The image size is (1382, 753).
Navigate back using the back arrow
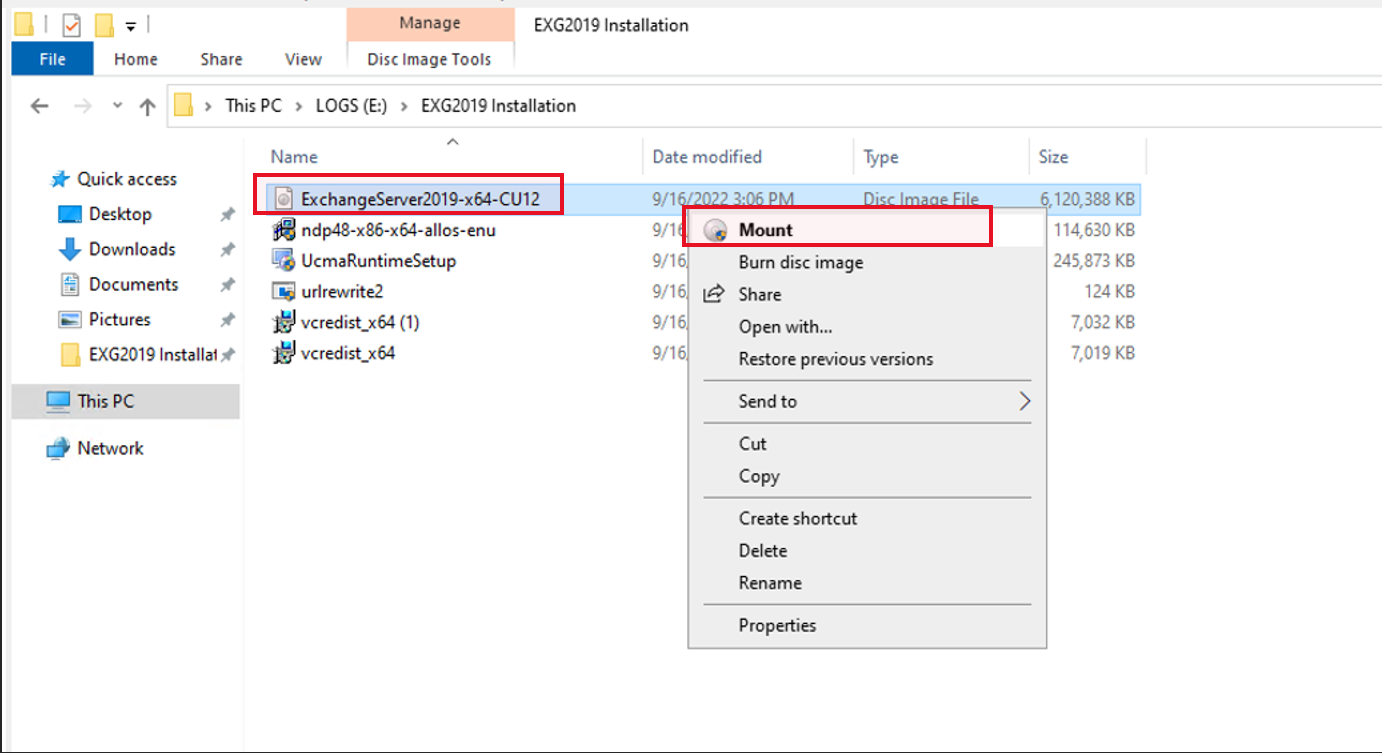[39, 105]
